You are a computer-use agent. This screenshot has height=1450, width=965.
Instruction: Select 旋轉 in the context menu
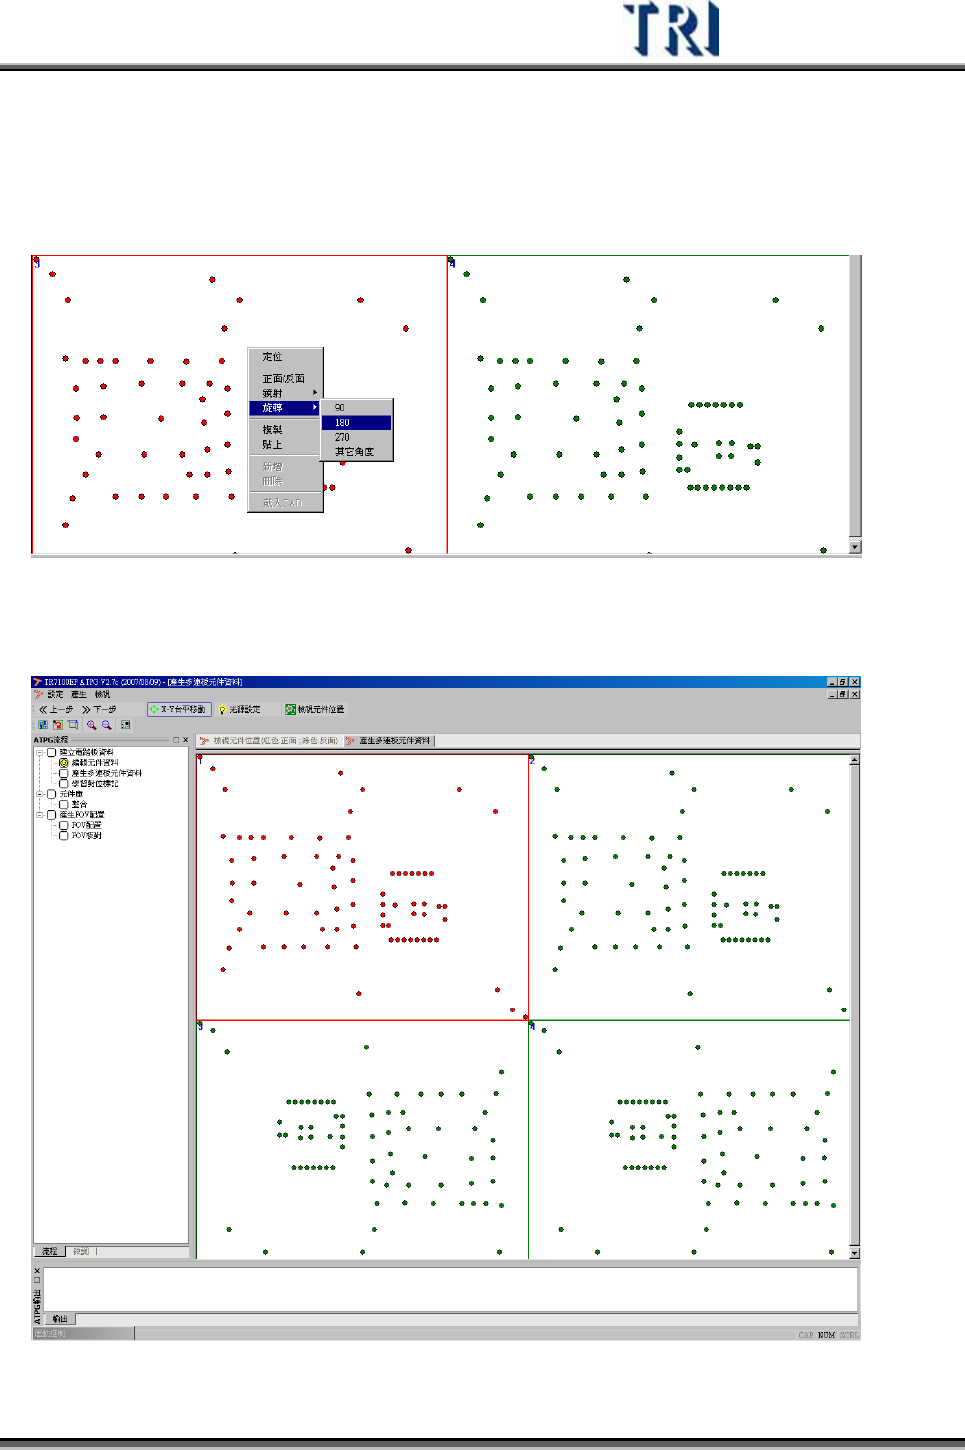(285, 408)
